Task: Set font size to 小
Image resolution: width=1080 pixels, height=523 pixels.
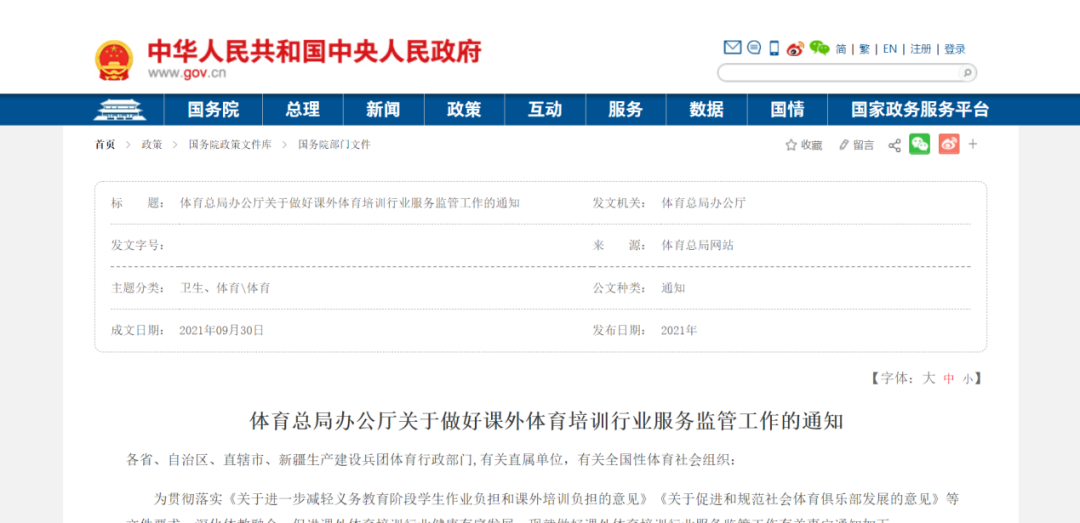Action: pos(968,379)
